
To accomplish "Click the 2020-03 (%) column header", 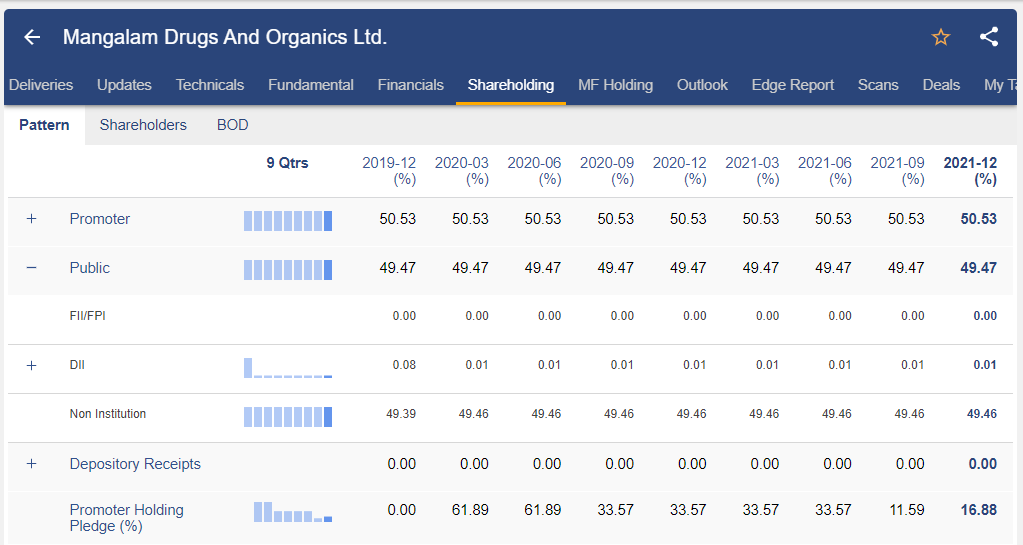I will point(461,171).
